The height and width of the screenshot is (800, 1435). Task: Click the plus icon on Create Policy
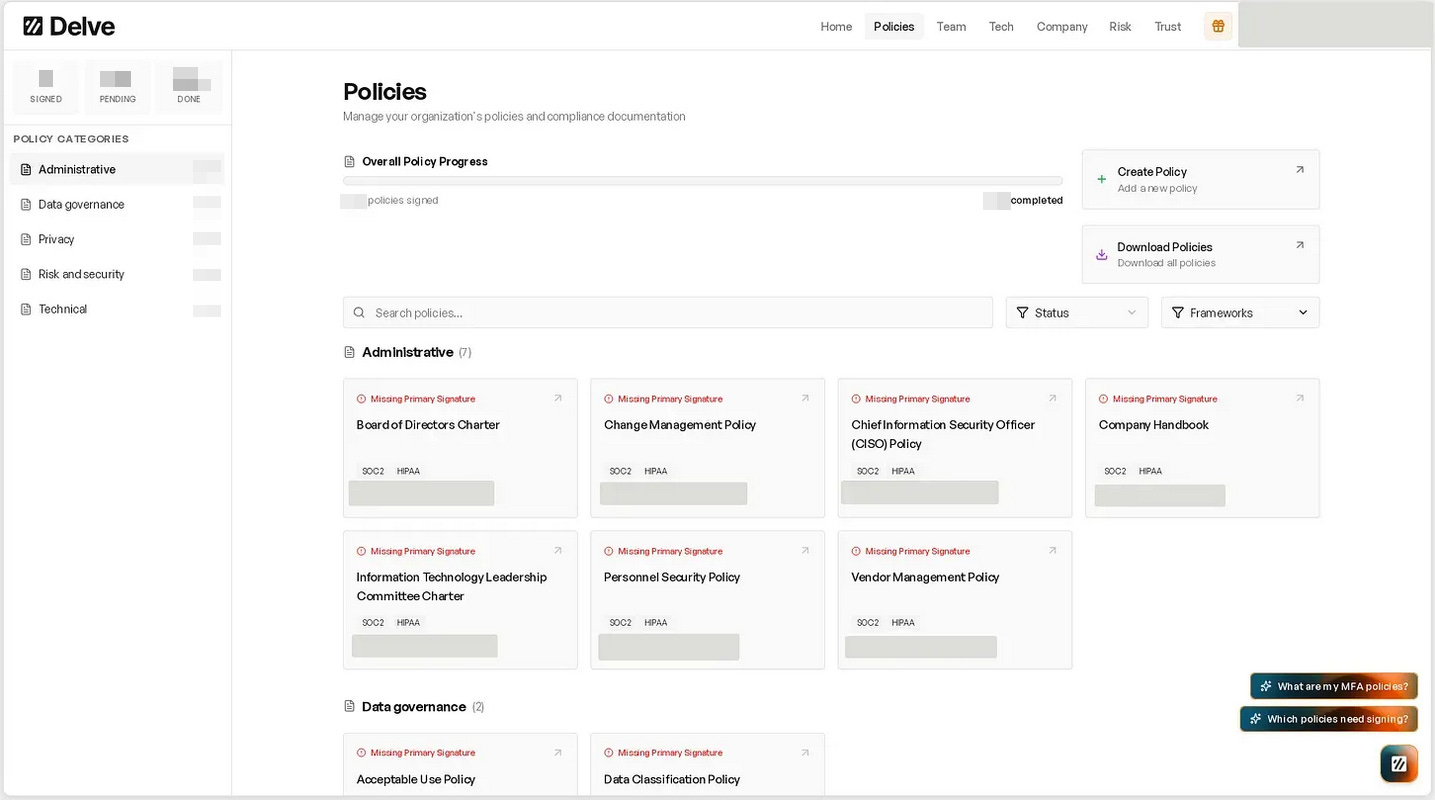[x=1102, y=179]
